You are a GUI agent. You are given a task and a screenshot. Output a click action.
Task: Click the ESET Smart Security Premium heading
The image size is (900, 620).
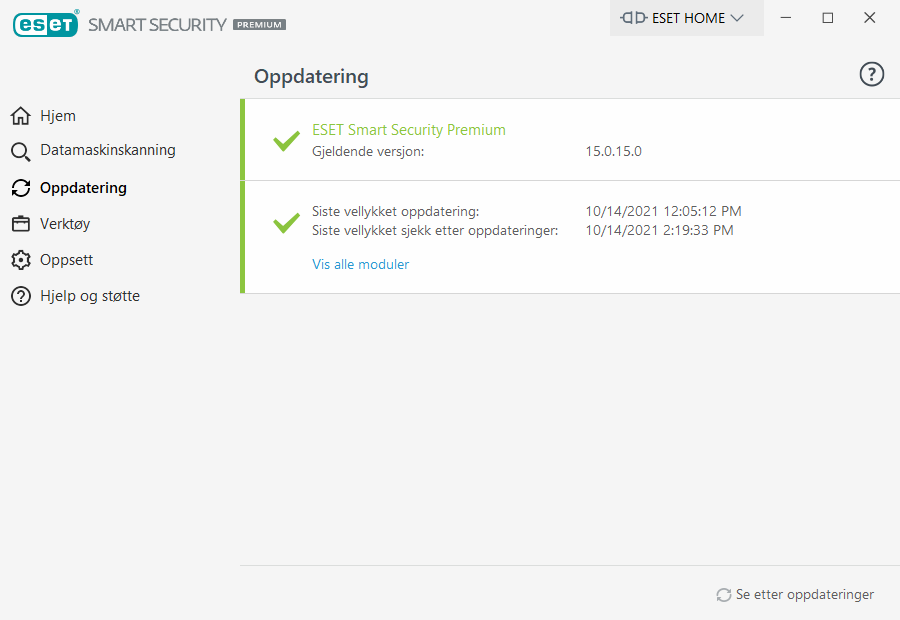tap(409, 130)
